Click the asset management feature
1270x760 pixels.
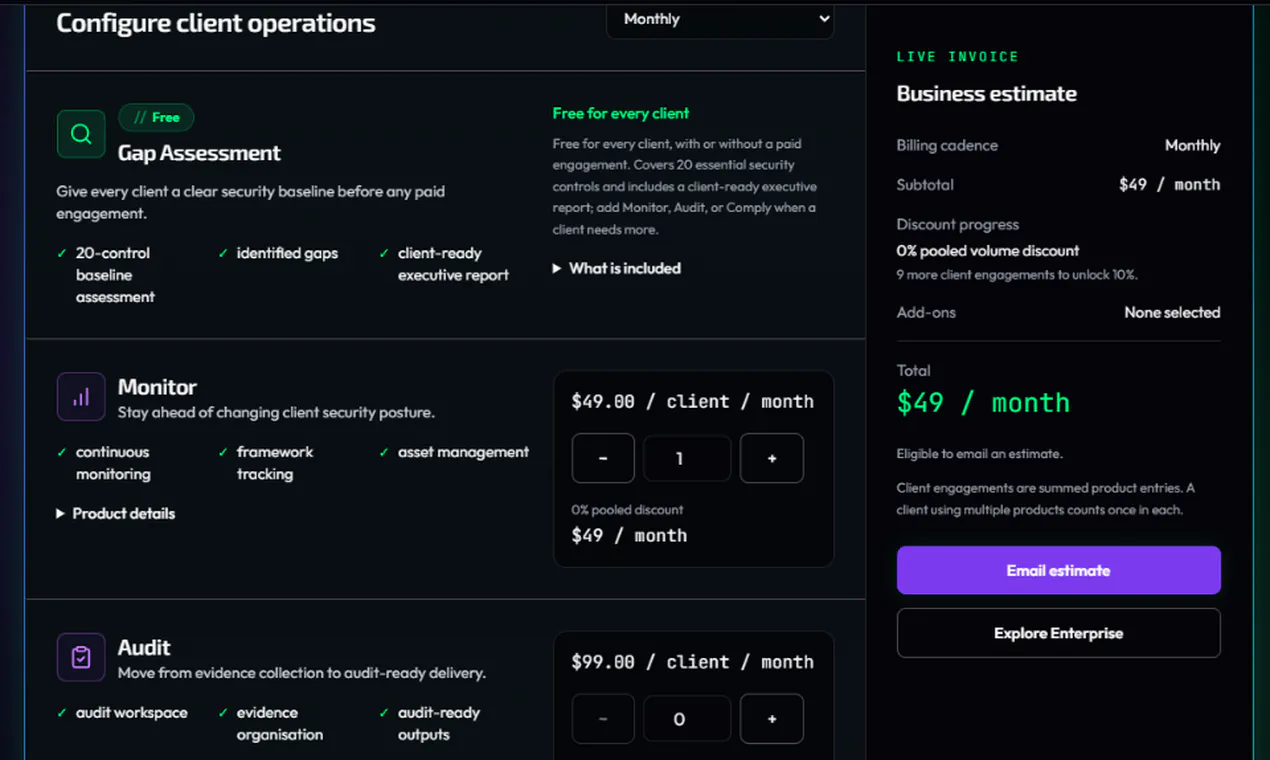coord(463,452)
